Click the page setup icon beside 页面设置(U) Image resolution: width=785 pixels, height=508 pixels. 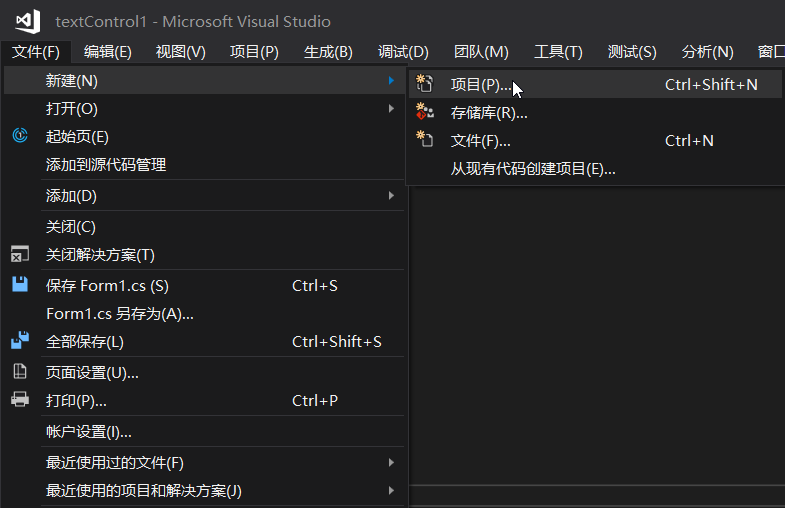pyautogui.click(x=20, y=371)
